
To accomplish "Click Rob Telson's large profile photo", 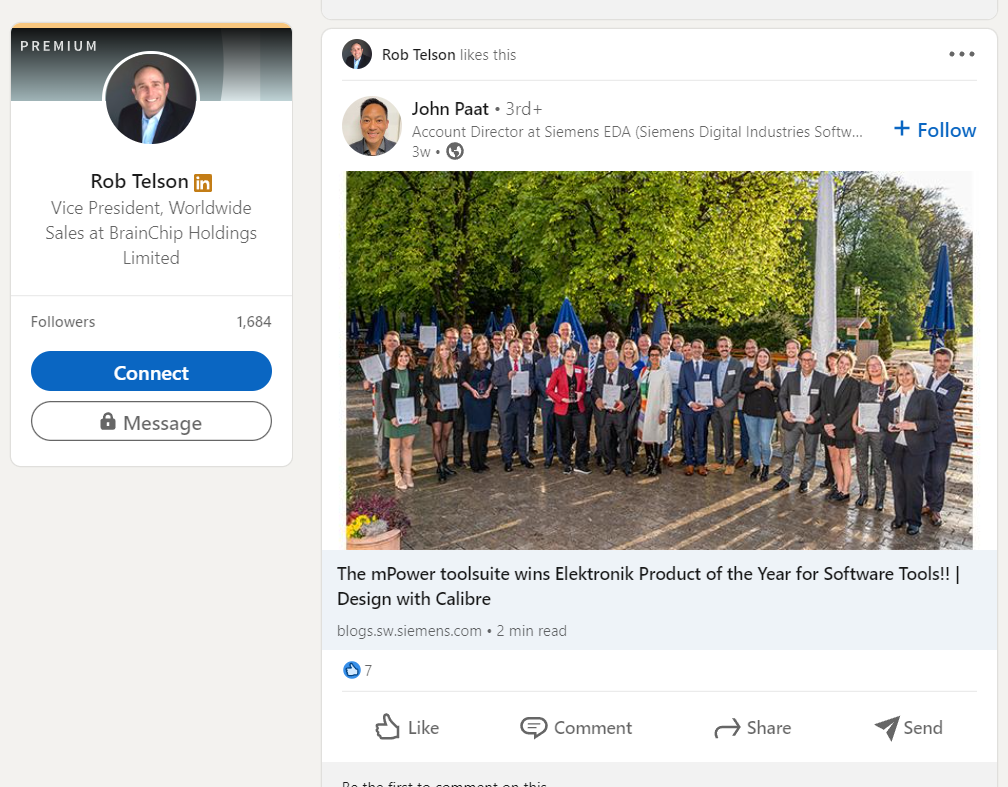I will click(151, 99).
